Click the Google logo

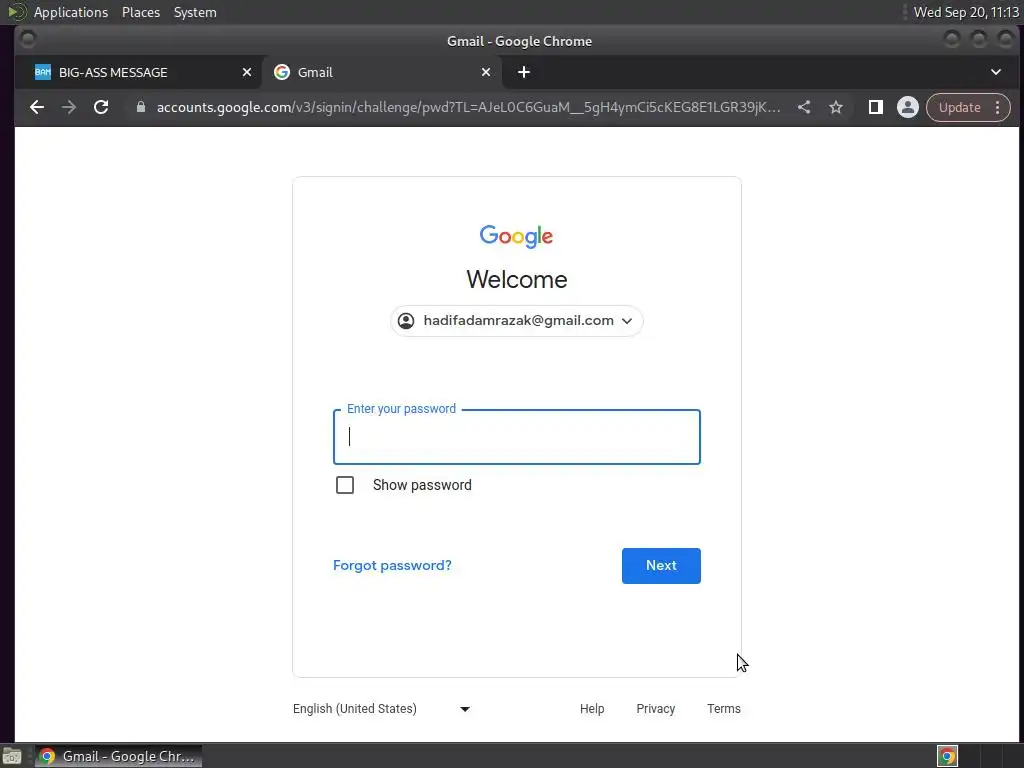click(x=517, y=236)
